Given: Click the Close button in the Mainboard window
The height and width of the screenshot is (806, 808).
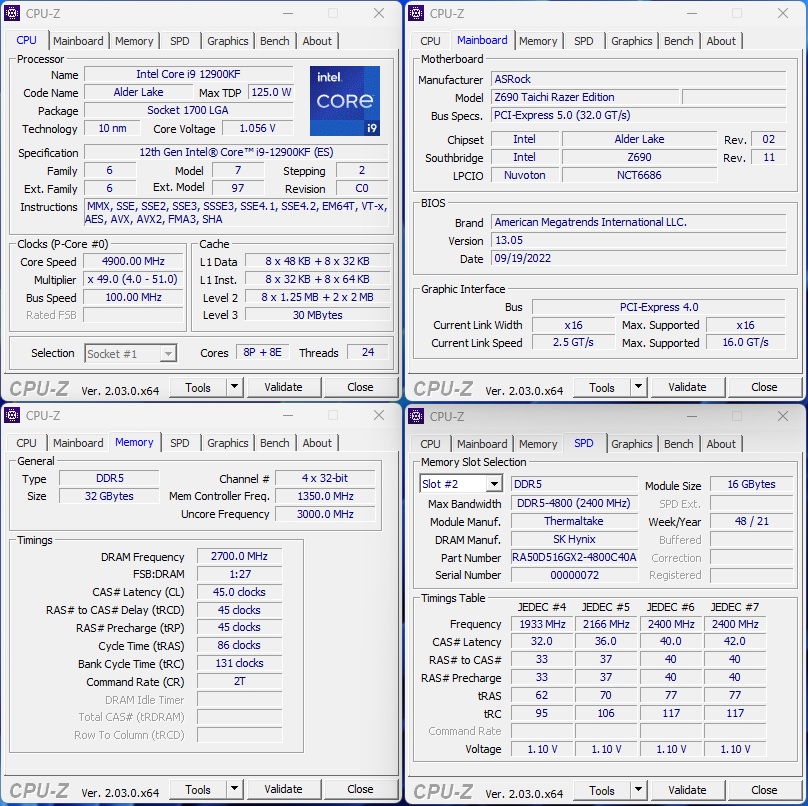Looking at the screenshot, I should (764, 387).
